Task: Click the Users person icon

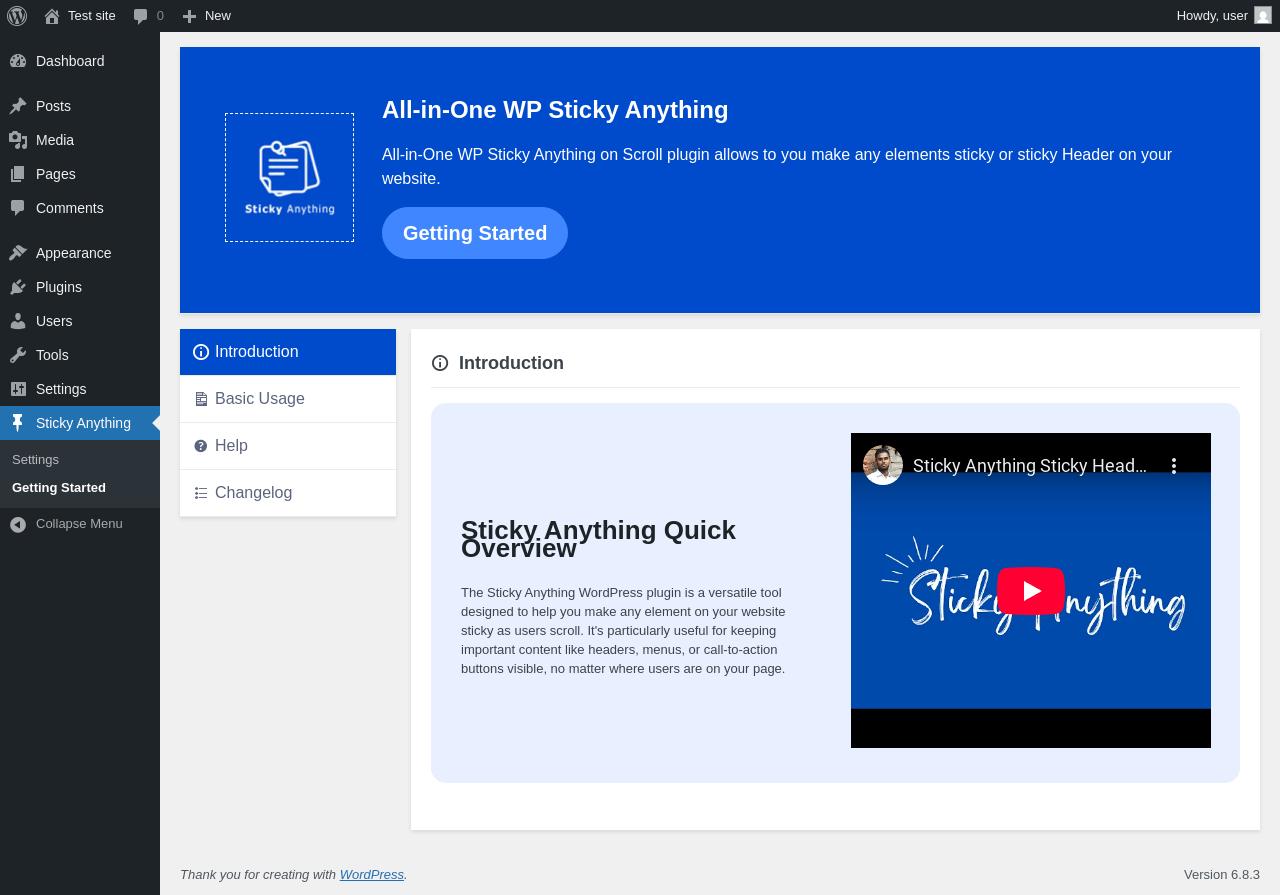Action: point(18,321)
